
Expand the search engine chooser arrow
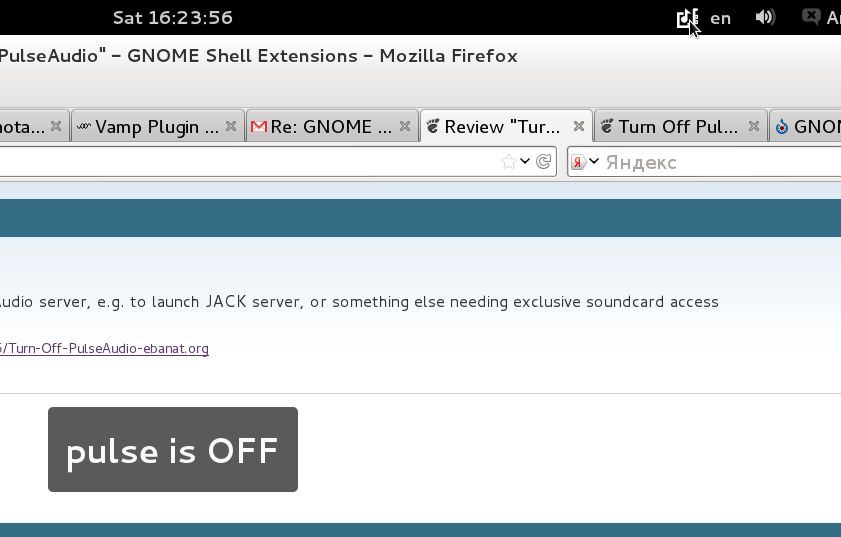(x=594, y=161)
